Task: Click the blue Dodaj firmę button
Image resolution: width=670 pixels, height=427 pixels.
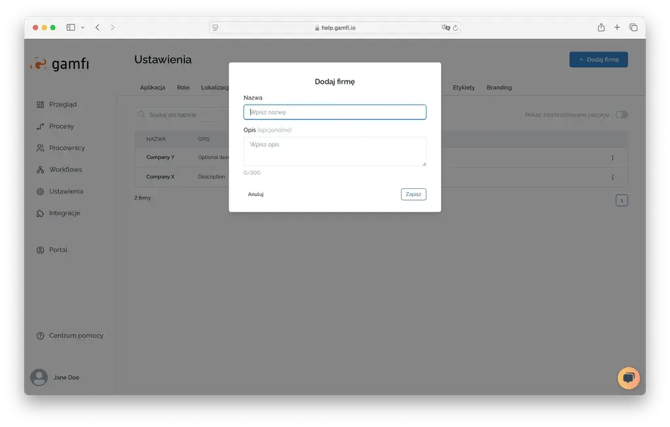Action: coord(598,60)
